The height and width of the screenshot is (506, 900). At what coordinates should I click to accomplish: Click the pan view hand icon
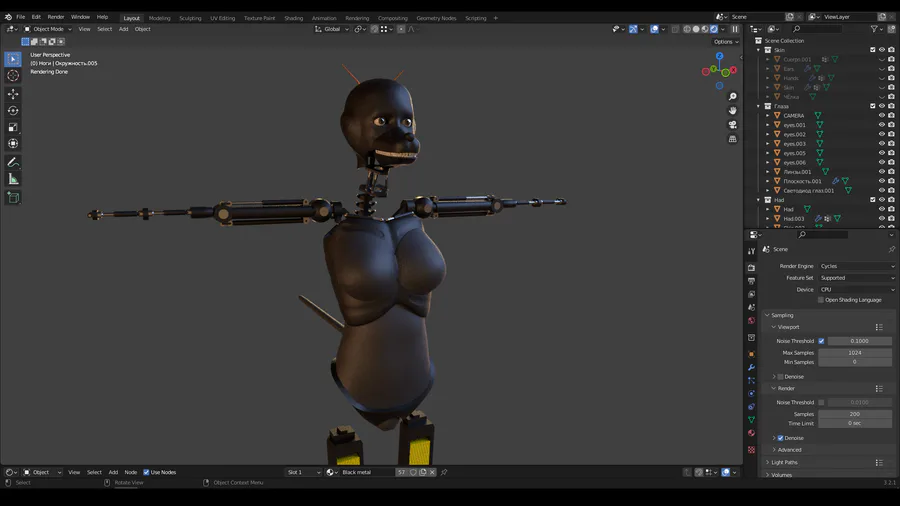[x=732, y=111]
